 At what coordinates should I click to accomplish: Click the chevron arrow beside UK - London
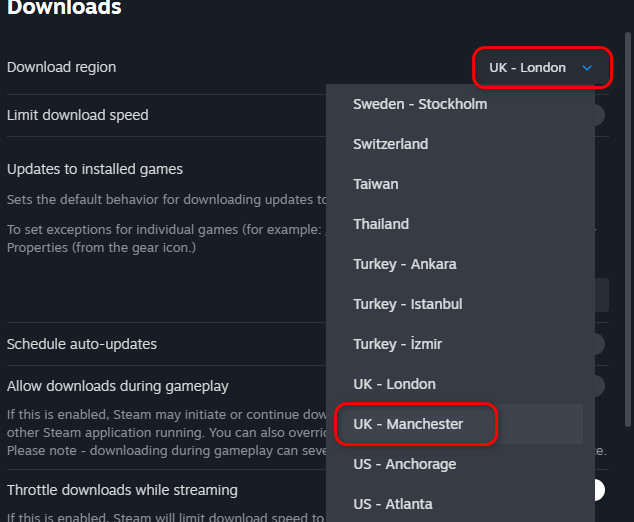point(588,68)
